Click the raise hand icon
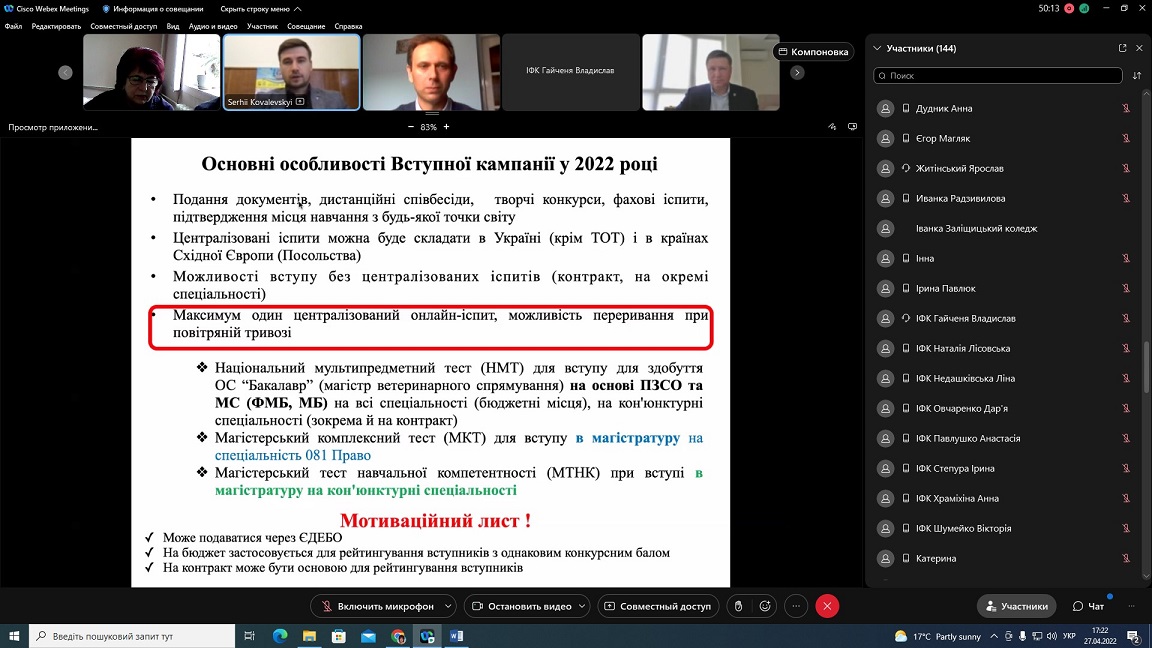 (x=738, y=606)
